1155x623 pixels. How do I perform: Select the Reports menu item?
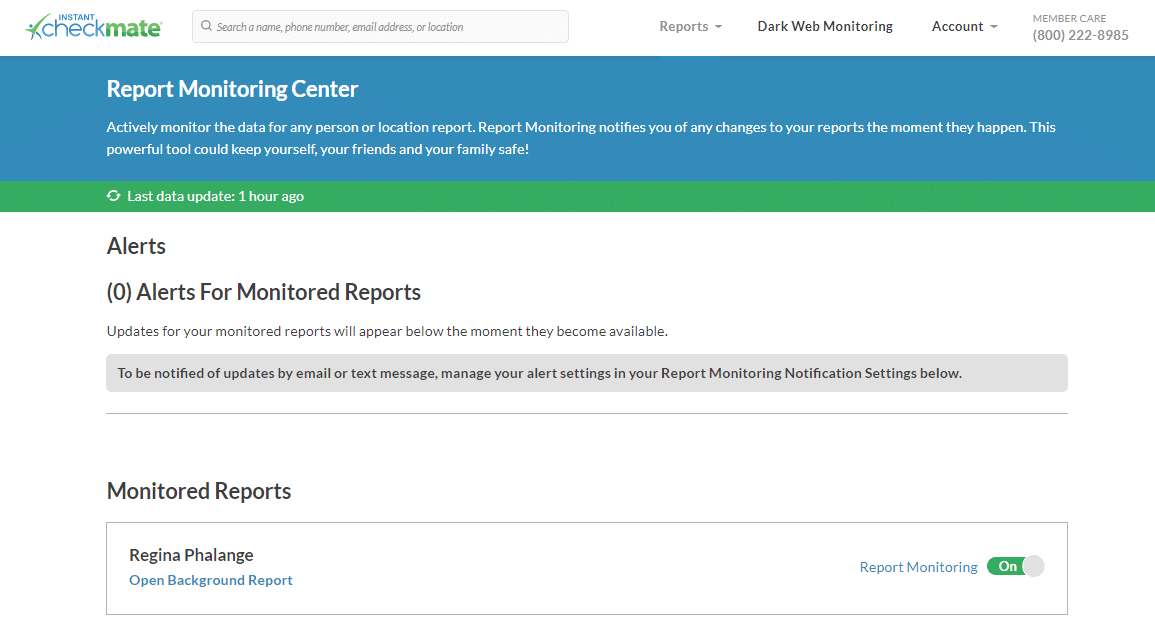pyautogui.click(x=683, y=26)
